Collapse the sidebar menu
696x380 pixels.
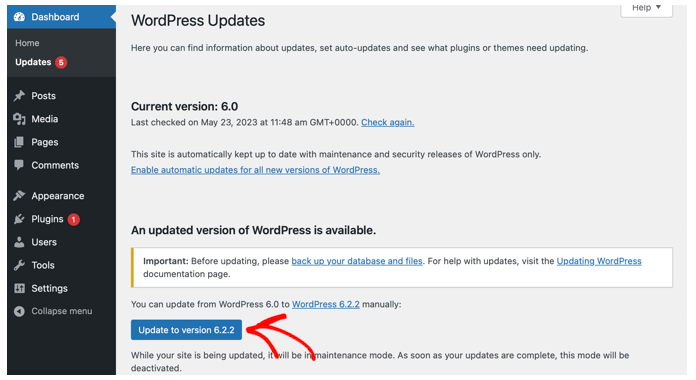[53, 311]
